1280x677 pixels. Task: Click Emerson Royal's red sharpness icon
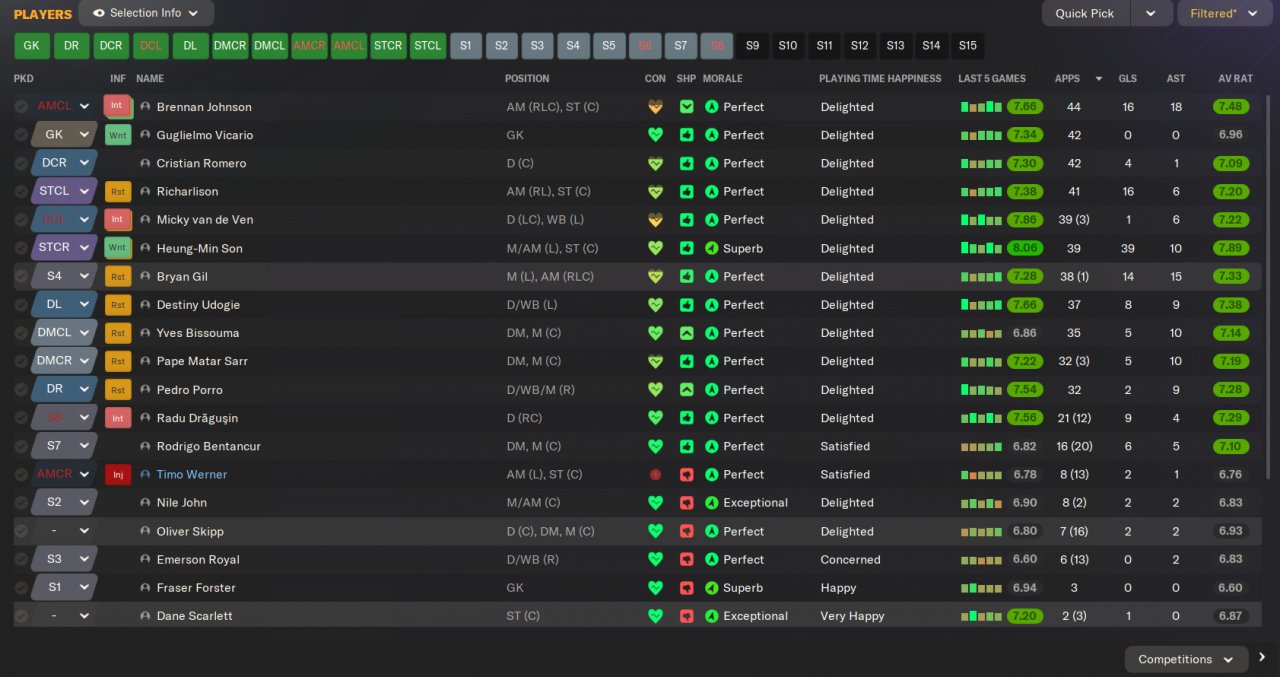coord(686,560)
